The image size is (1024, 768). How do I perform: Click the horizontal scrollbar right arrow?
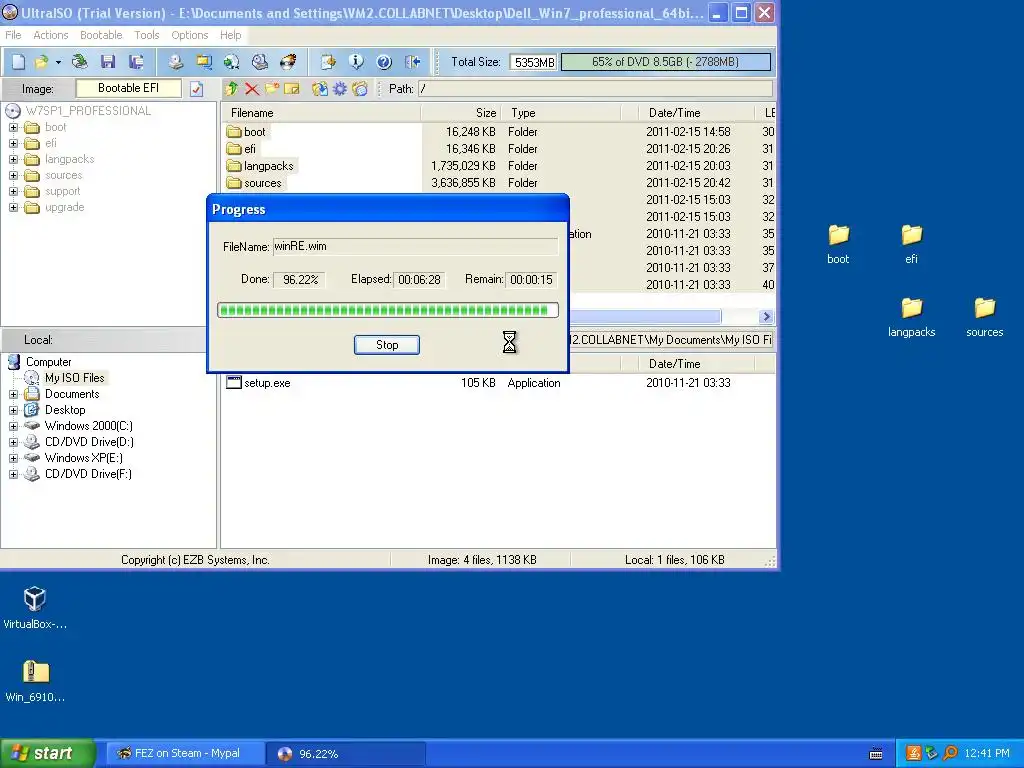coord(767,317)
